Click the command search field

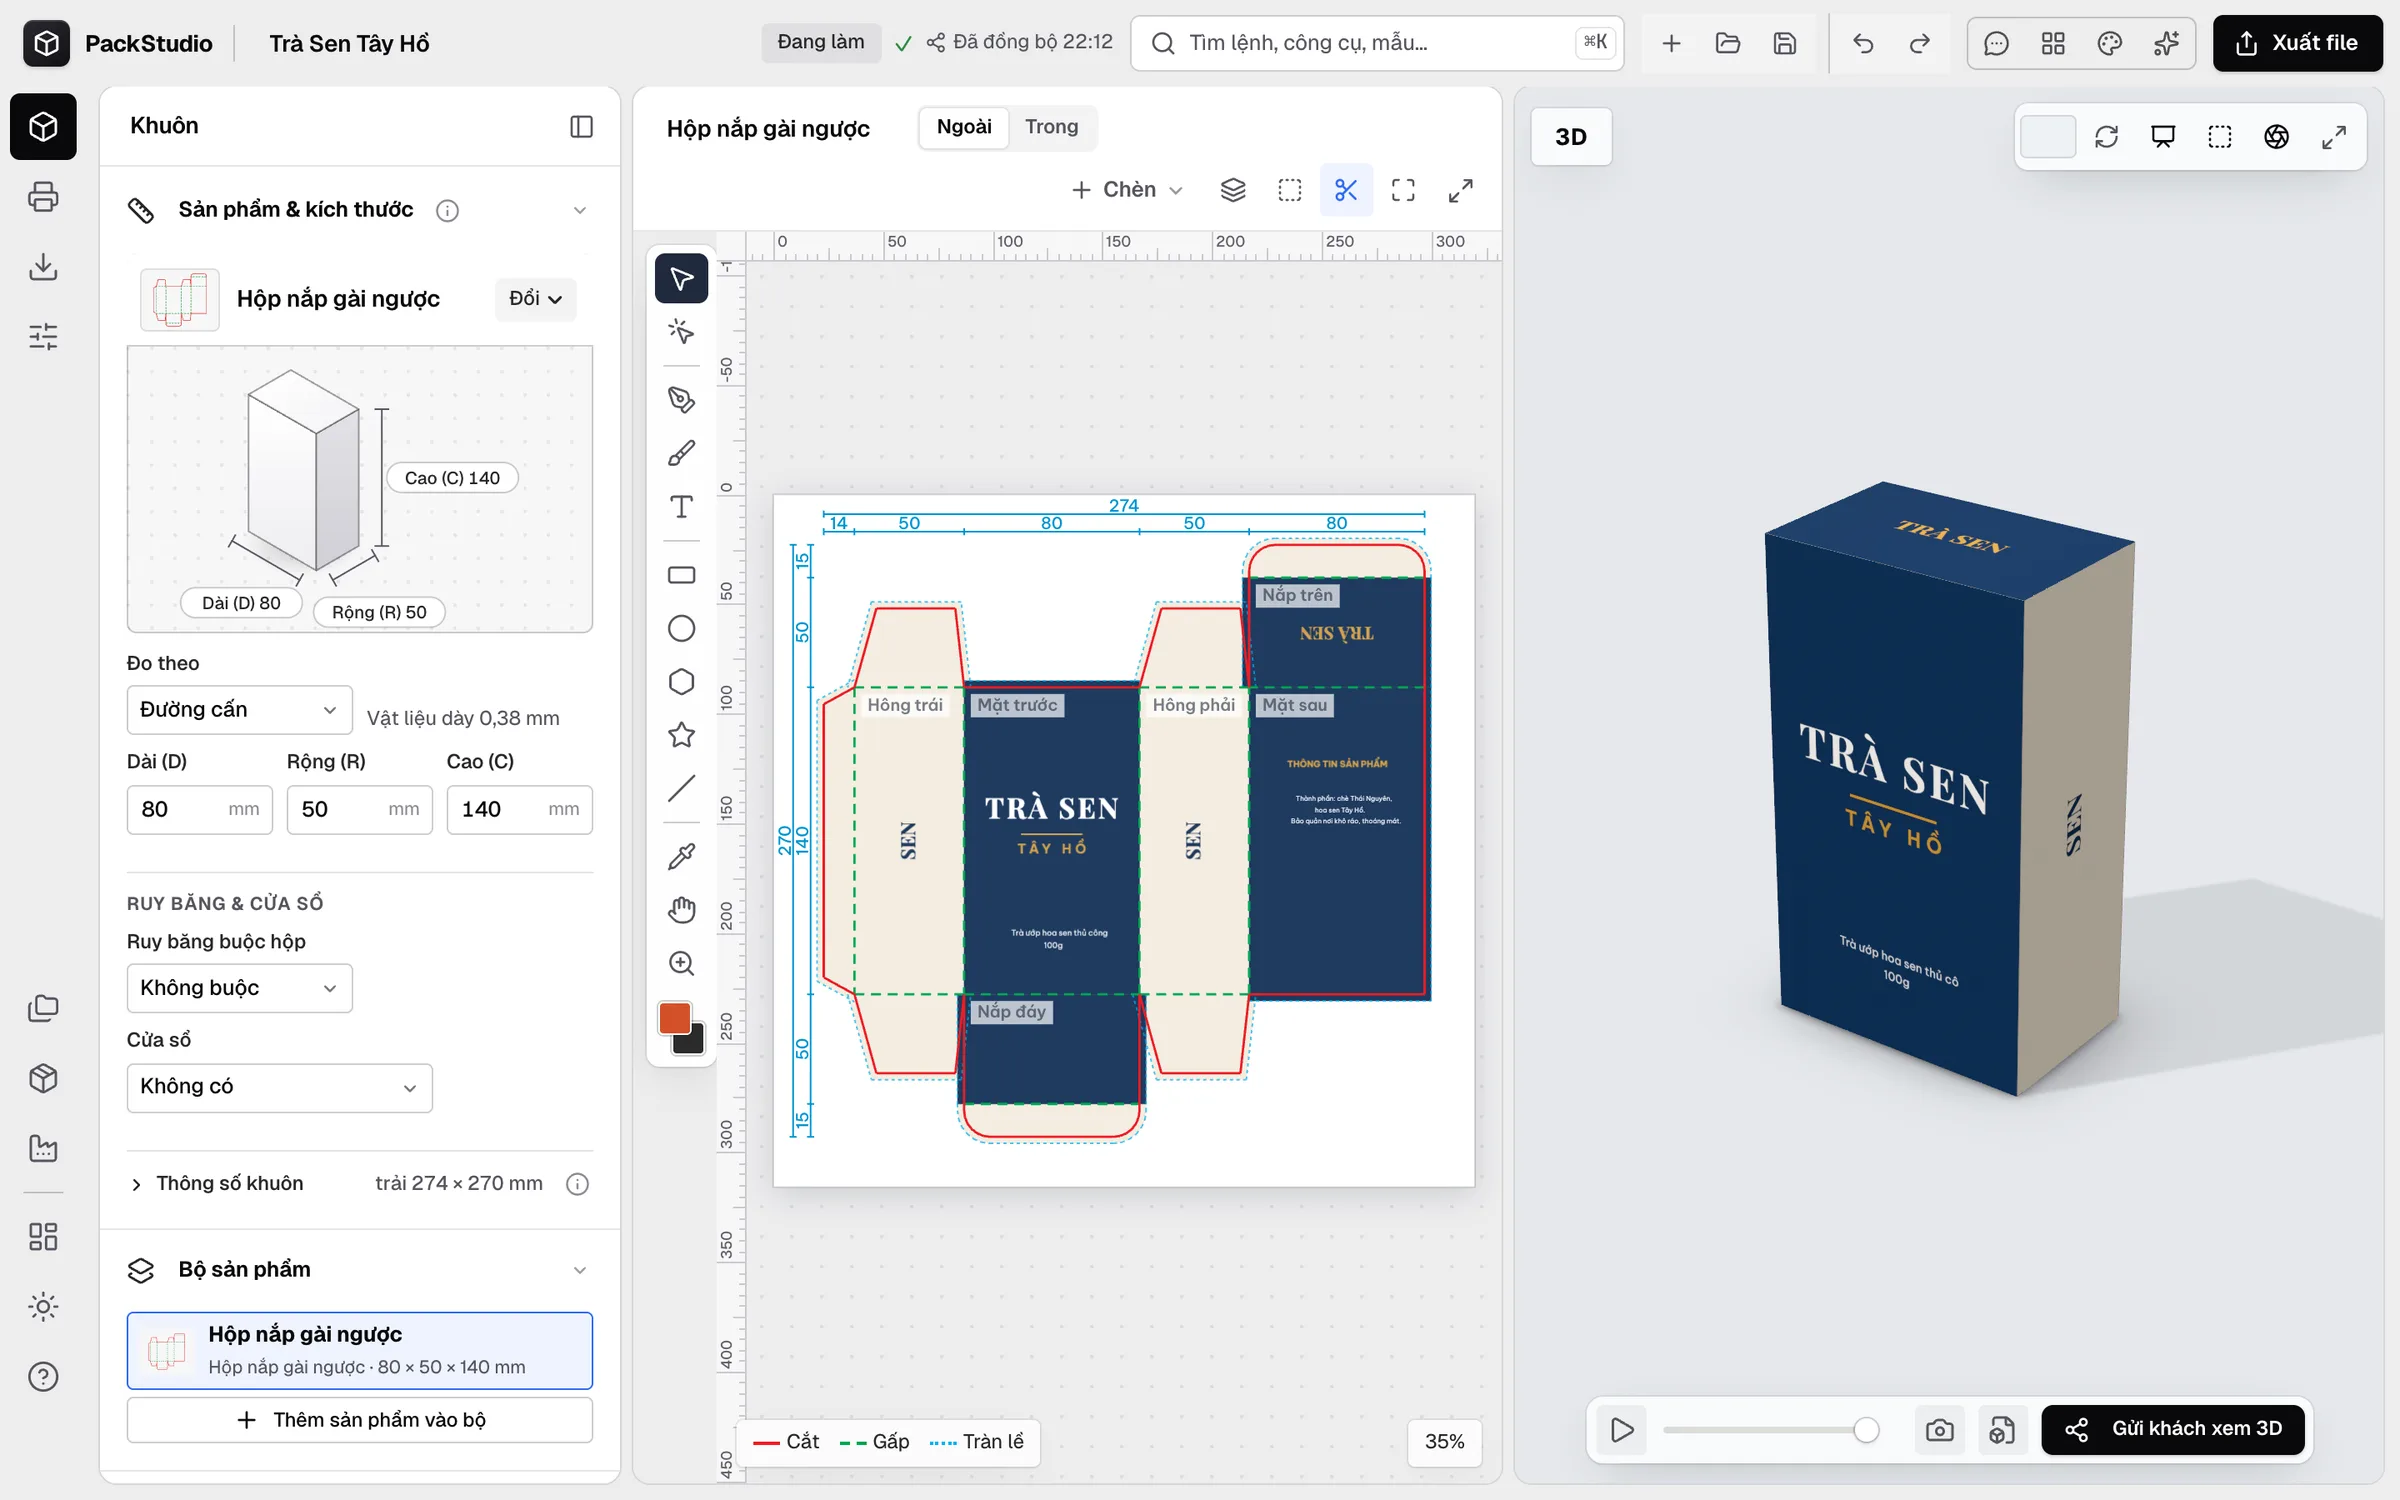point(1376,43)
